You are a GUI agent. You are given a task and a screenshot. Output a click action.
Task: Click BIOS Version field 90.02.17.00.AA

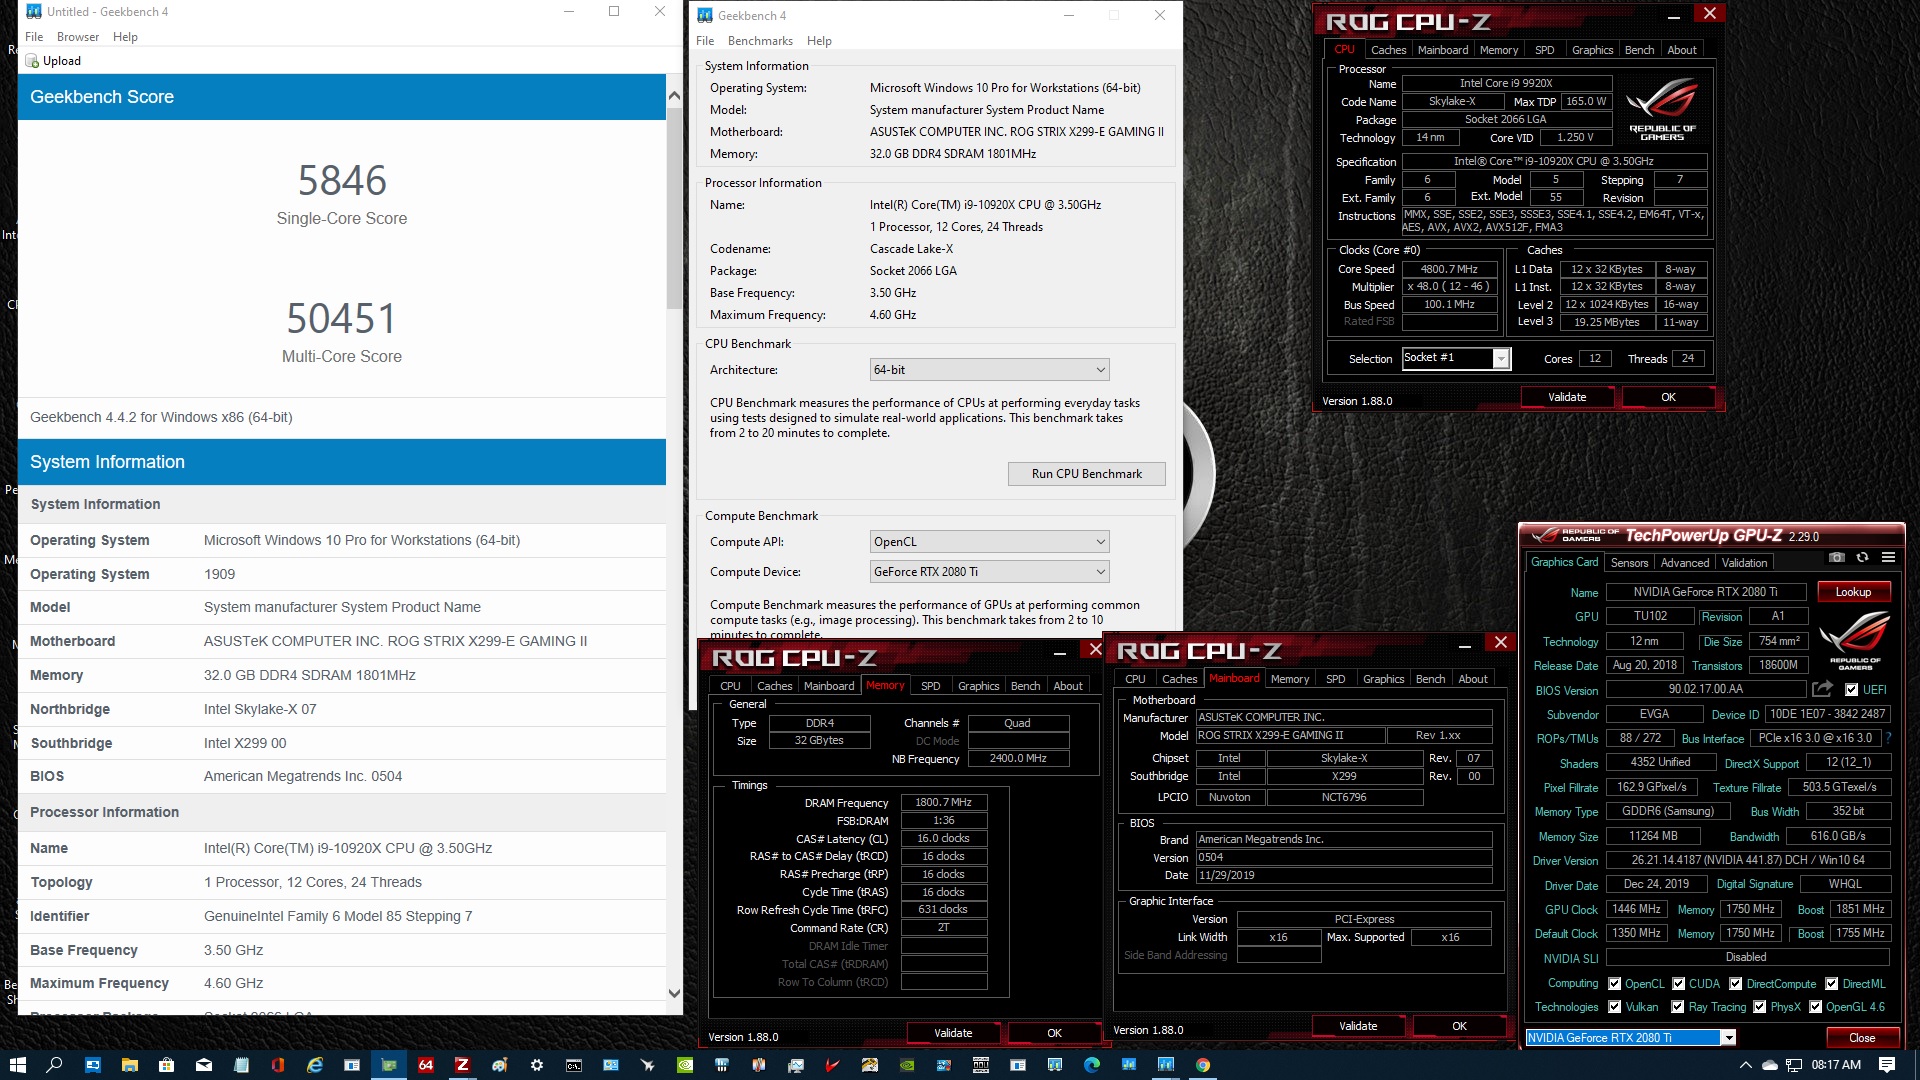(x=1706, y=689)
